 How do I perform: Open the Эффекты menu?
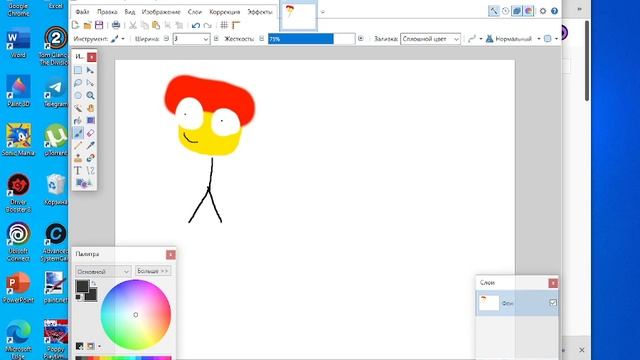pos(260,12)
